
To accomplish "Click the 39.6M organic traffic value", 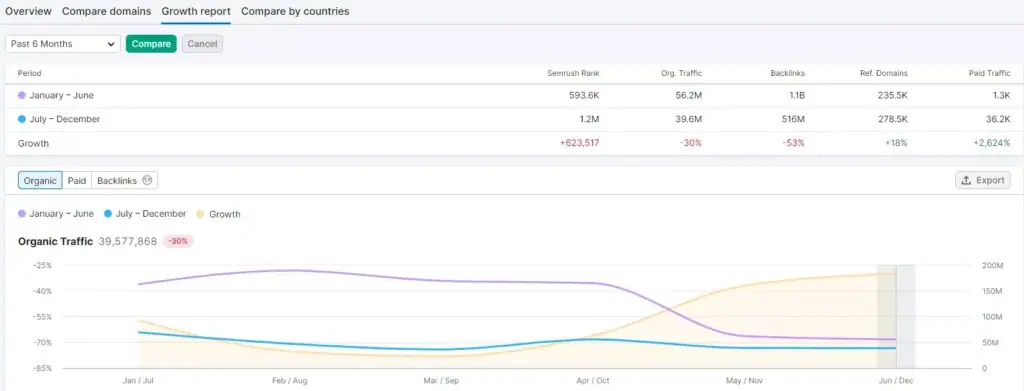I will 688,119.
